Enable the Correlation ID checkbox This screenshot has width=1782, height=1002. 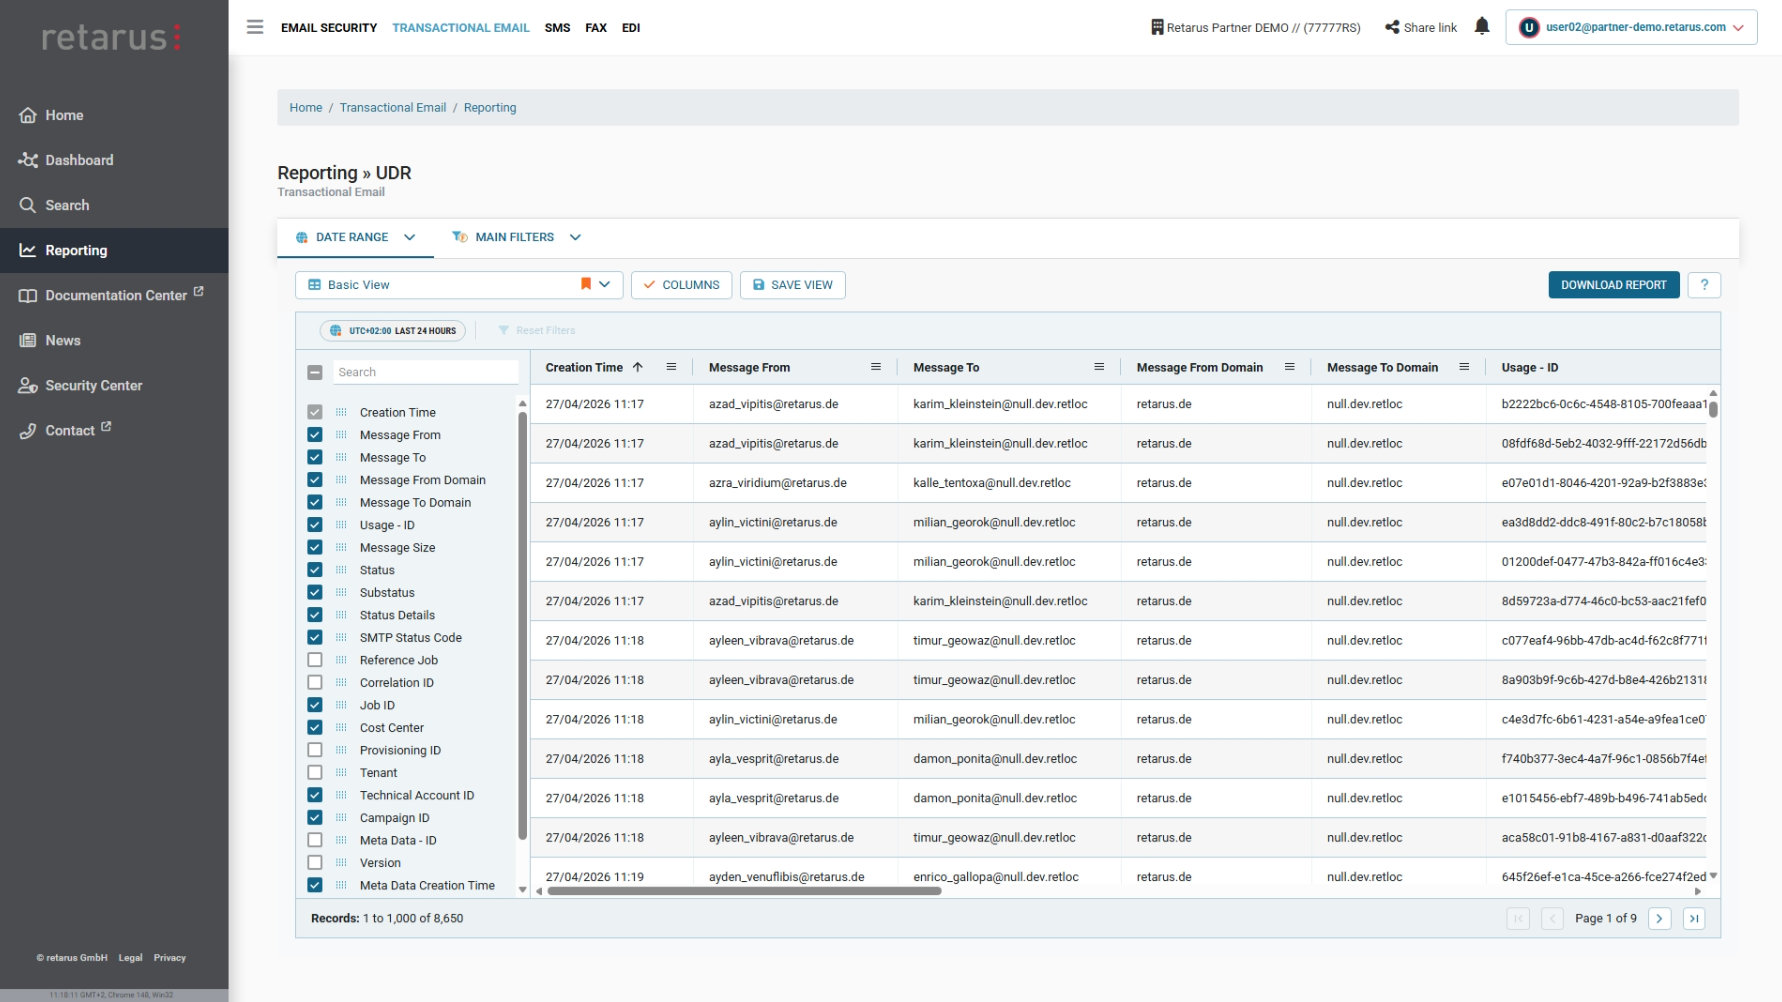pyautogui.click(x=315, y=682)
